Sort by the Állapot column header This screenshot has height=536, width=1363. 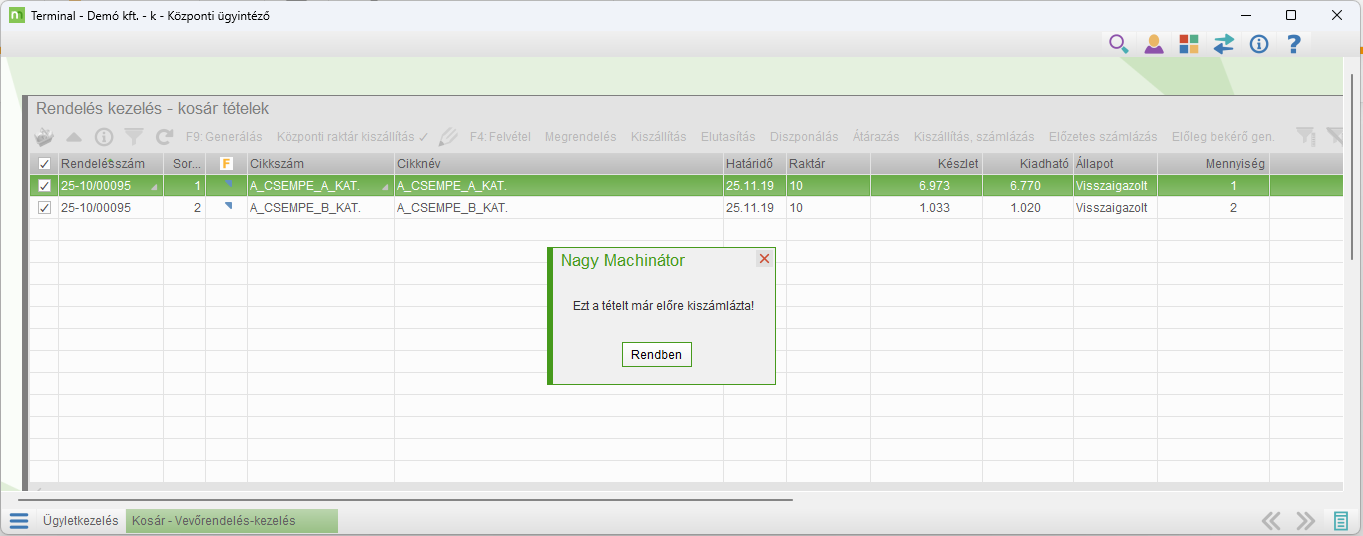1115,164
